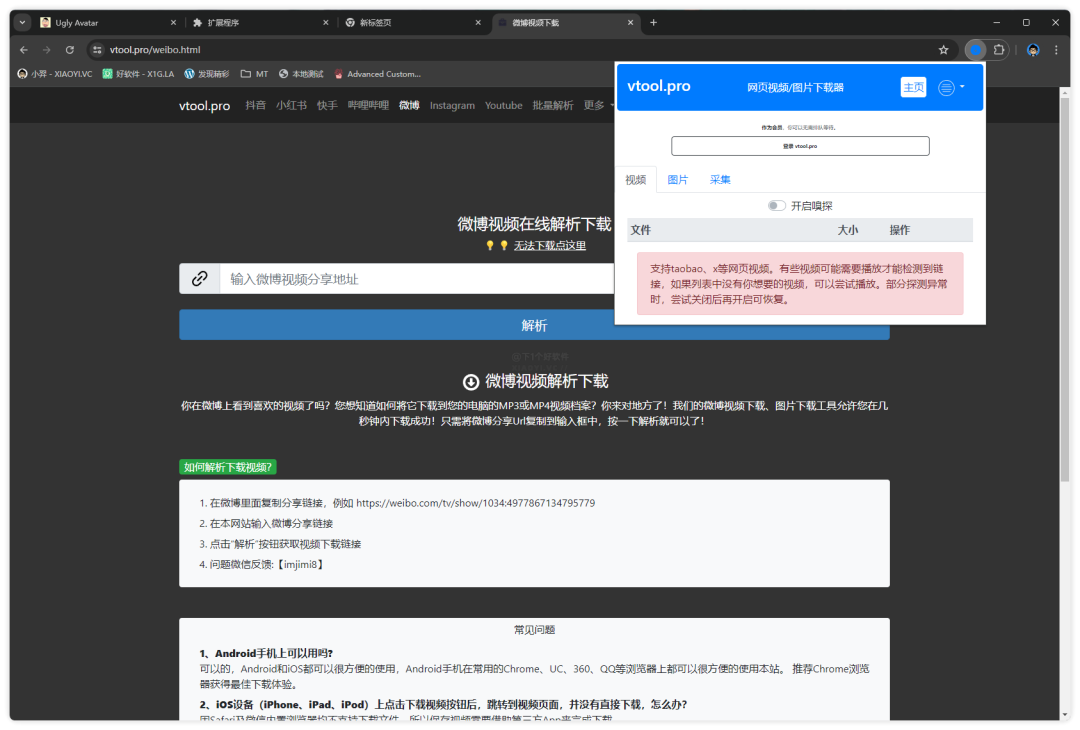The height and width of the screenshot is (730, 1080).
Task: Select 快手 in the site navbar
Action: coord(327,105)
